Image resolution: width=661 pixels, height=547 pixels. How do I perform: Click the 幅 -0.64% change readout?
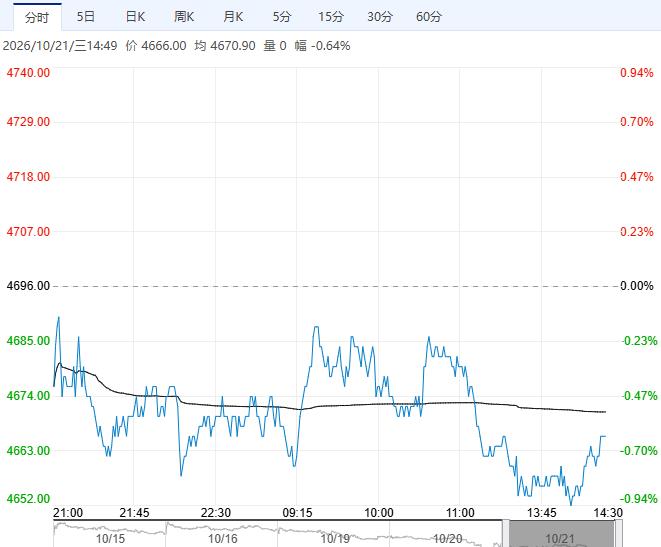pos(322,46)
